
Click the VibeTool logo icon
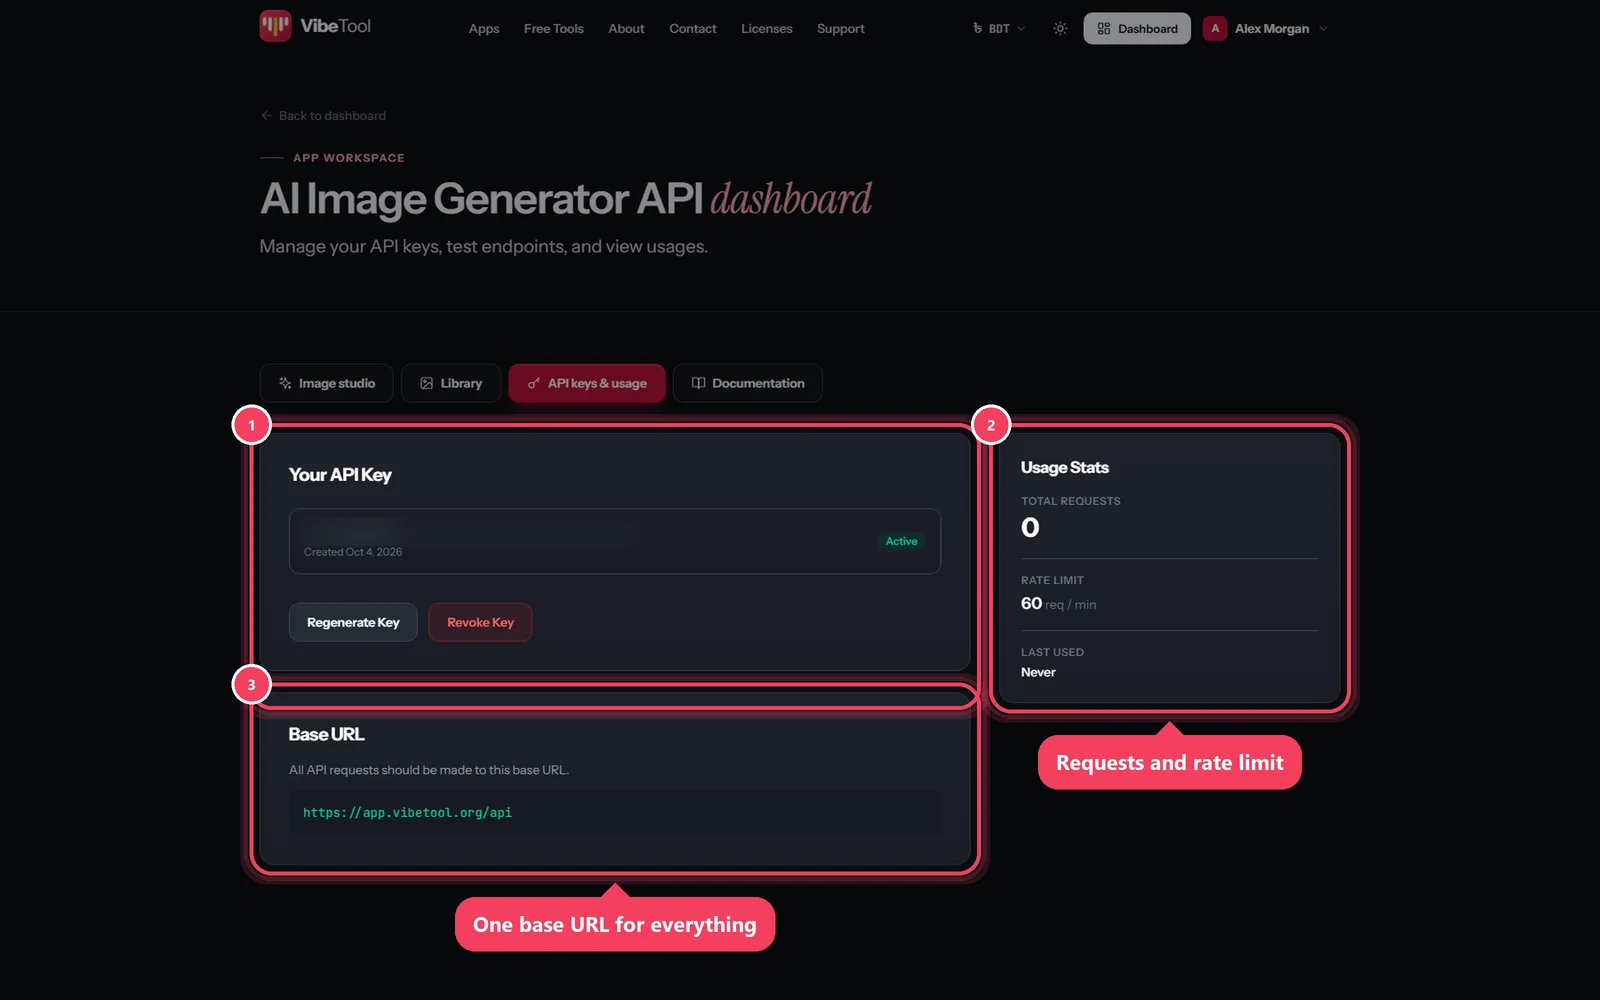point(275,26)
